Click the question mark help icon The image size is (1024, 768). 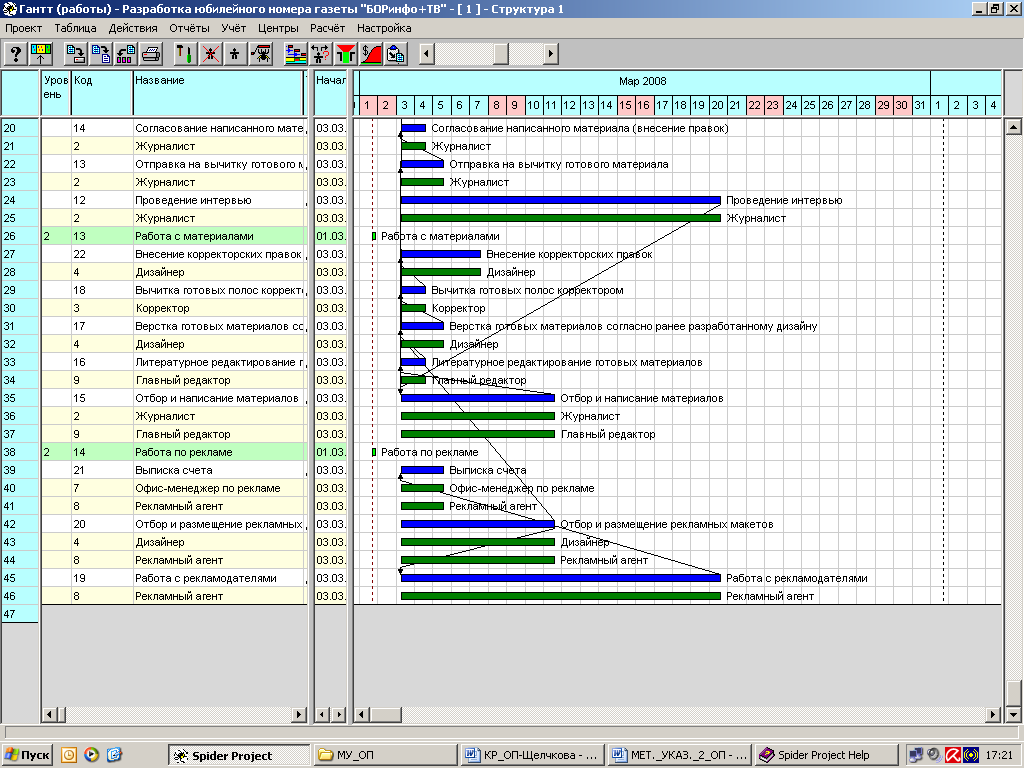pos(16,53)
